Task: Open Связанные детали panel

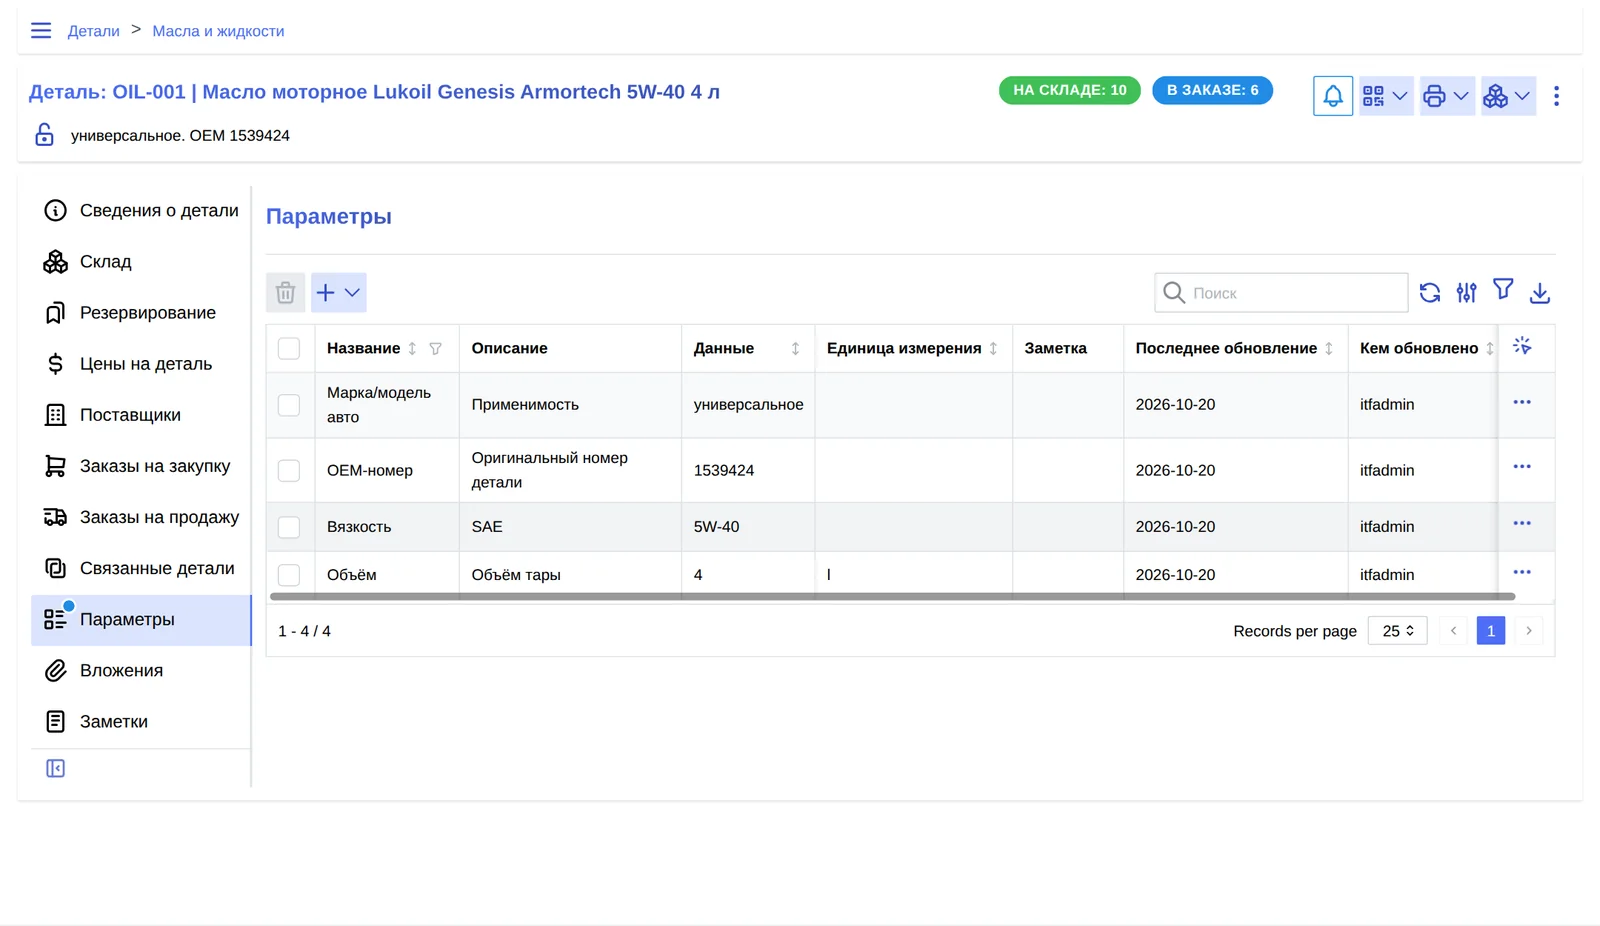Action: [141, 568]
